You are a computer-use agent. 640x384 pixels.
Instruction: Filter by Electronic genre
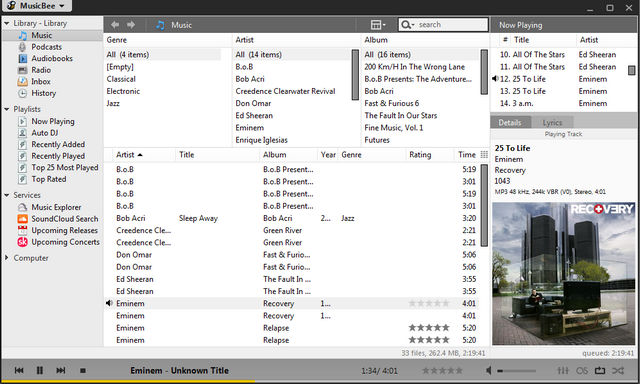(x=123, y=91)
